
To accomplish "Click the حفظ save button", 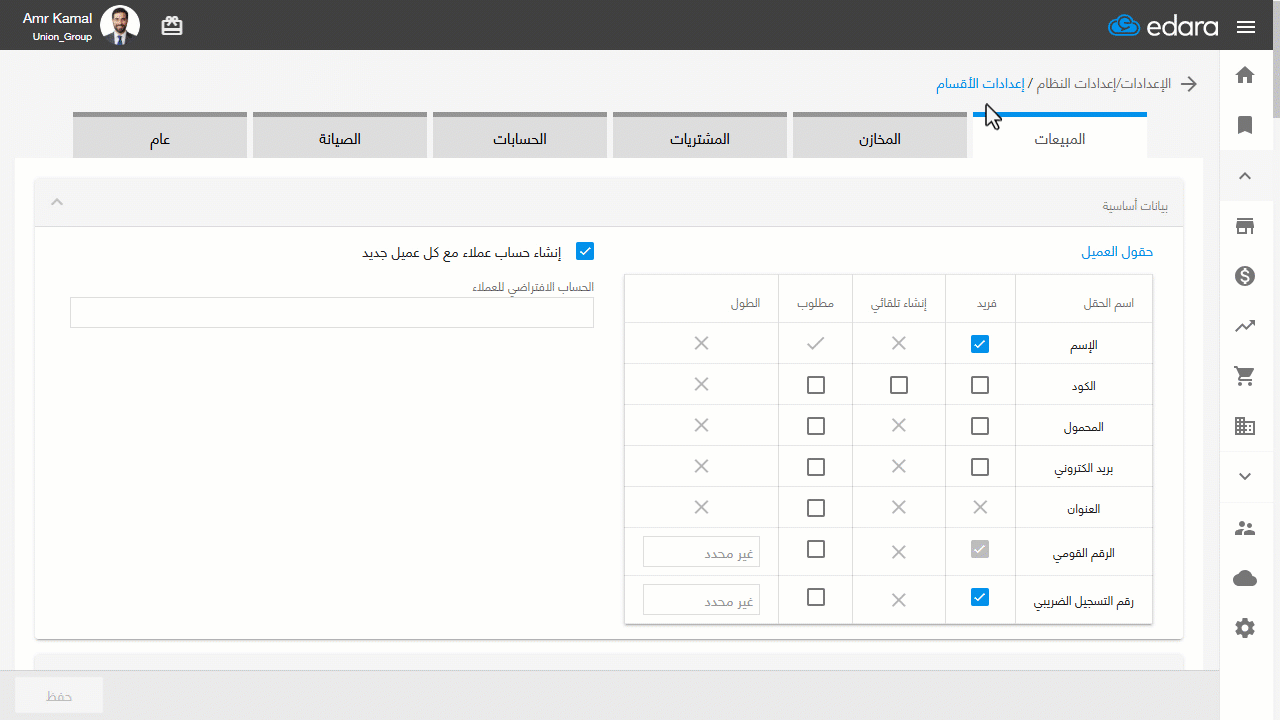I will [59, 695].
